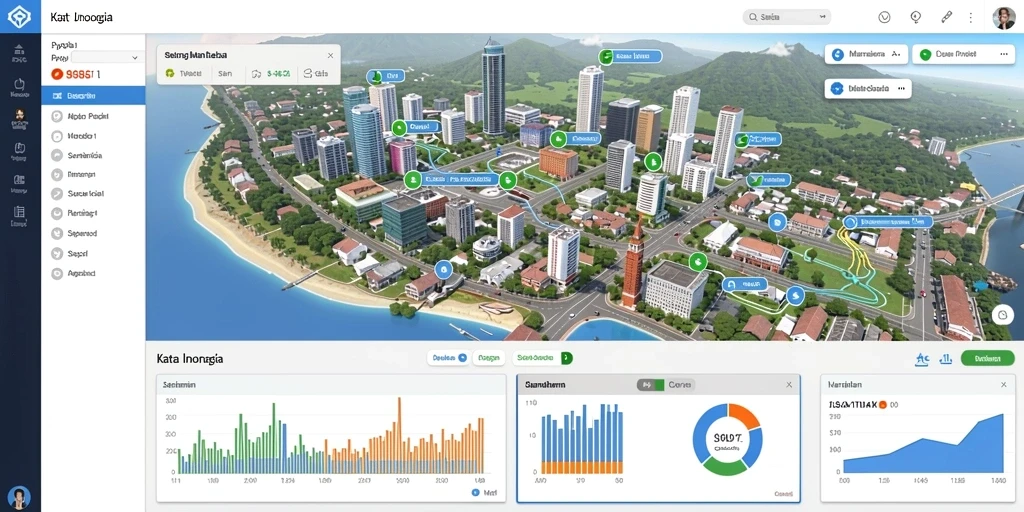1024x512 pixels.
Task: Click the Deoles pill button above the charts
Action: 449,358
